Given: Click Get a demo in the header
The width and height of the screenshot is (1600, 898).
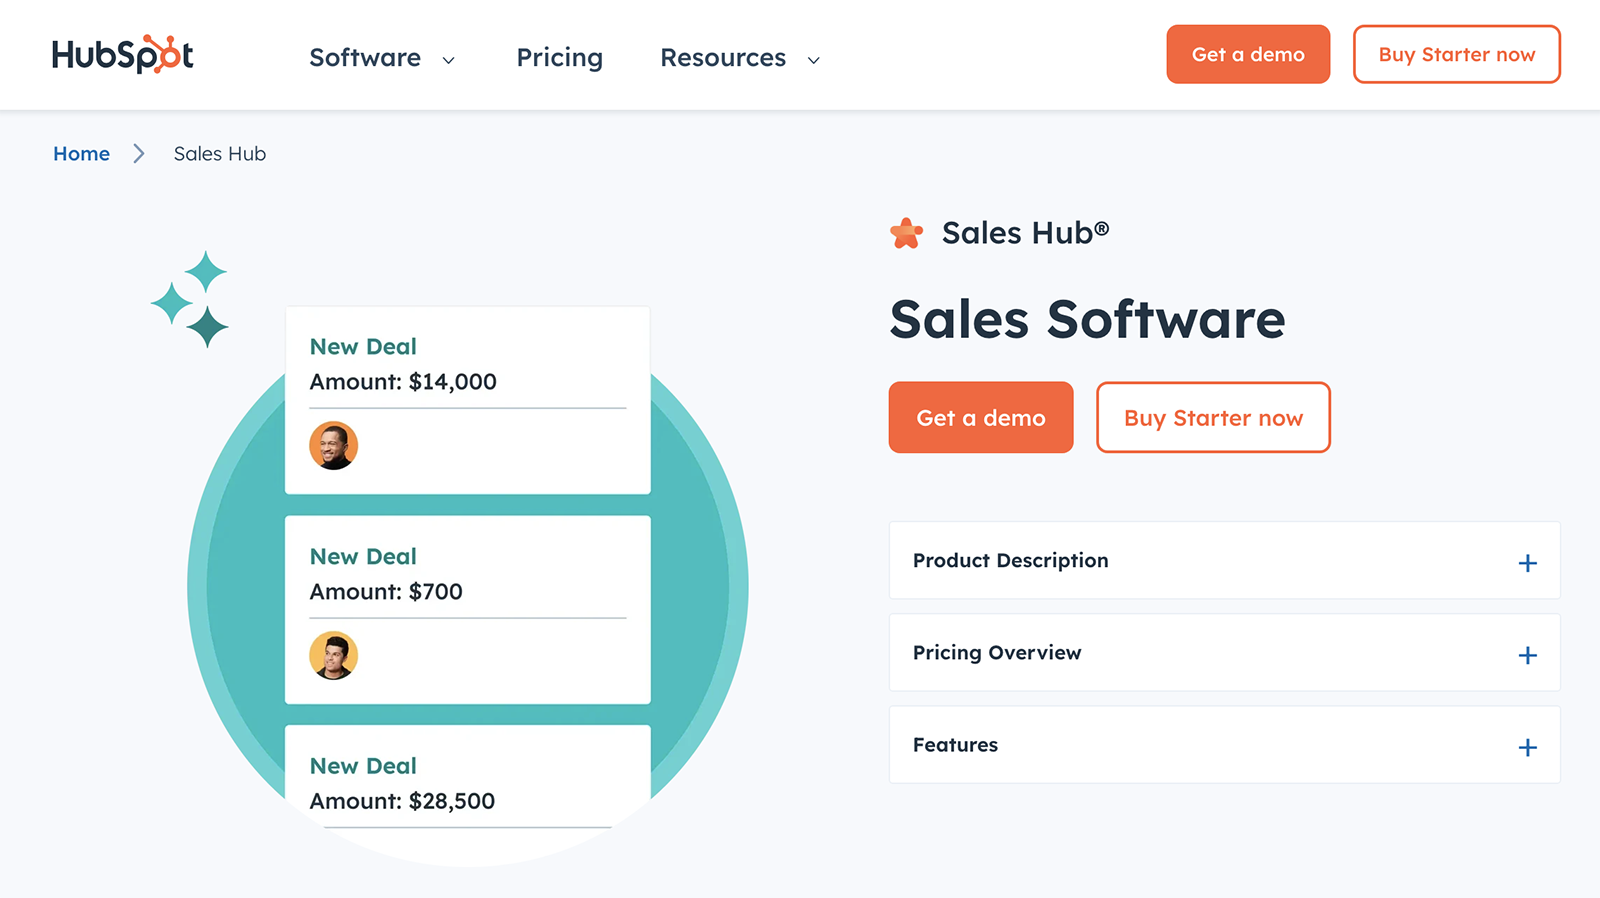Looking at the screenshot, I should 1248,54.
